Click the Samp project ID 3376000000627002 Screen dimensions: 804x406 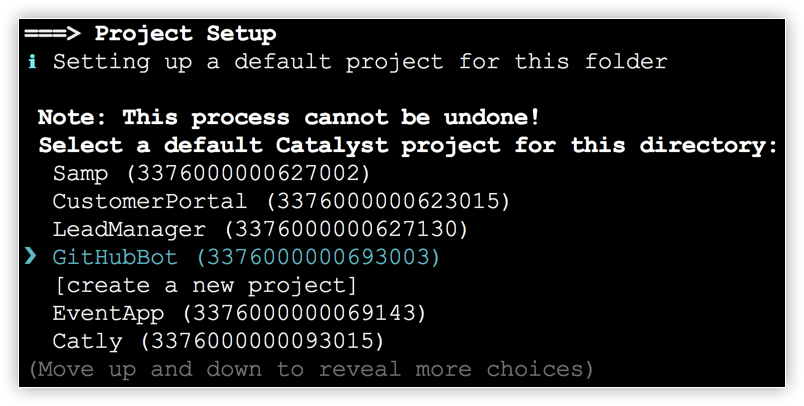point(247,173)
